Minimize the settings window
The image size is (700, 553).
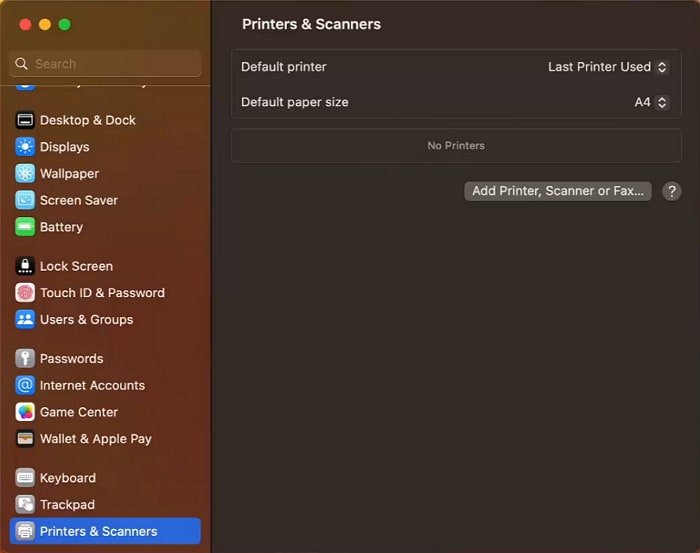point(45,25)
